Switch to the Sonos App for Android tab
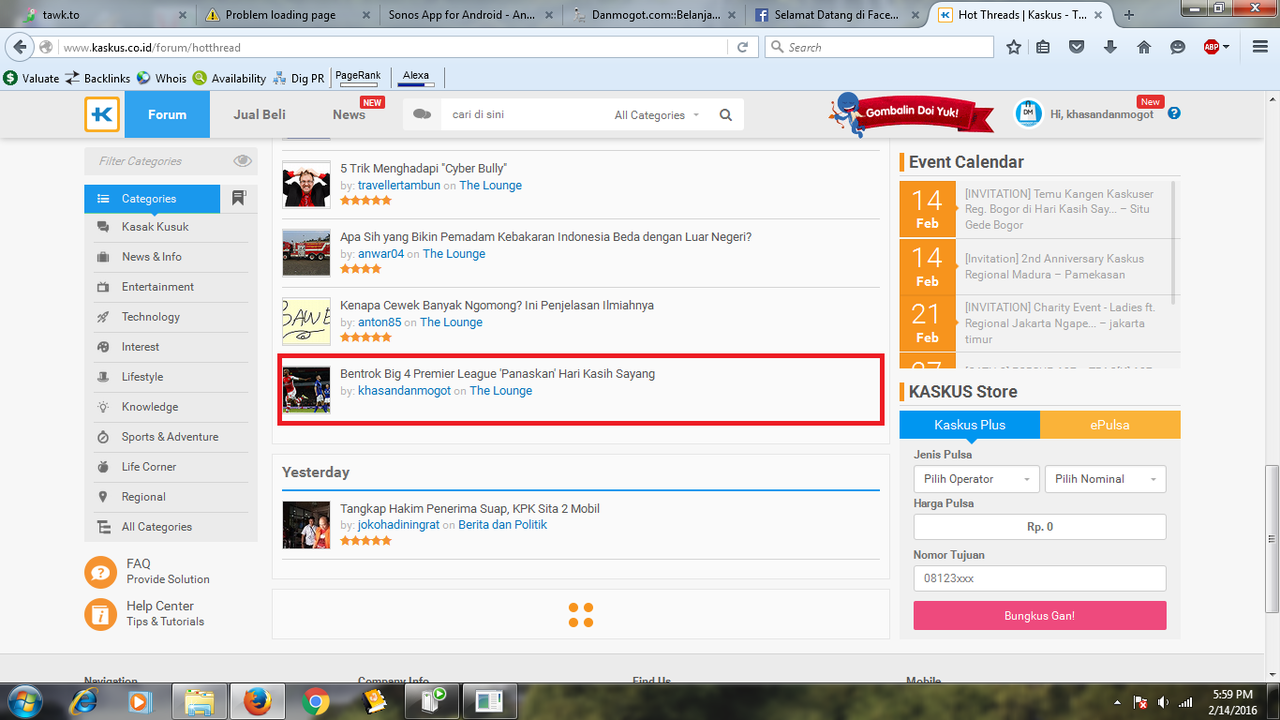Screen dimensions: 1280x720 472,15
